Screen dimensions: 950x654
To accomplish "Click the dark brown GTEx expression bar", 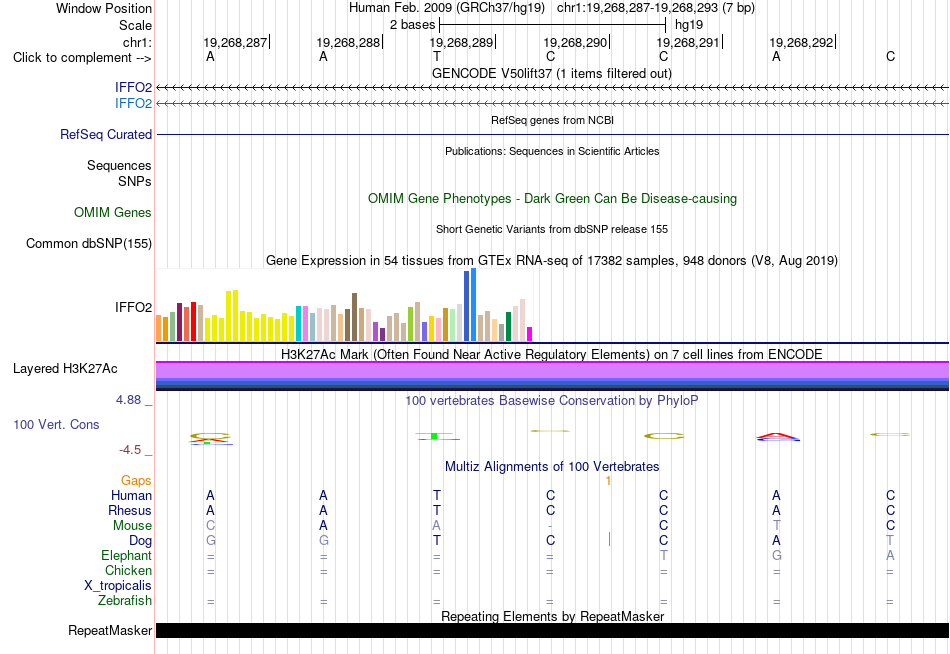I will pos(354,317).
